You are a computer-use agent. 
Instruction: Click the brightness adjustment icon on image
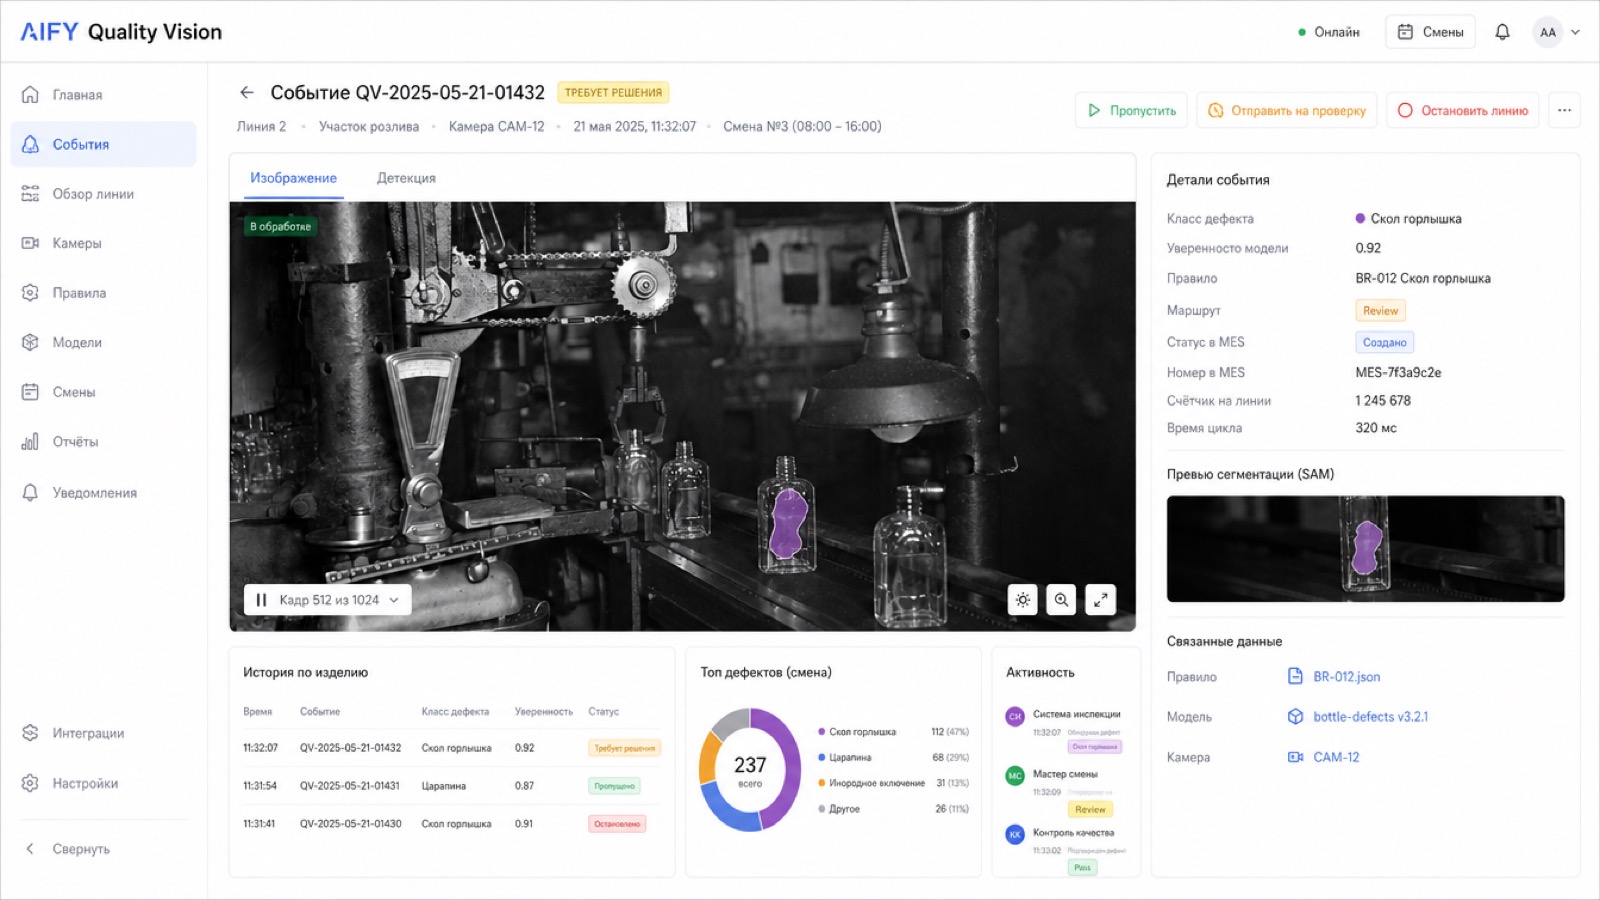pos(1022,600)
